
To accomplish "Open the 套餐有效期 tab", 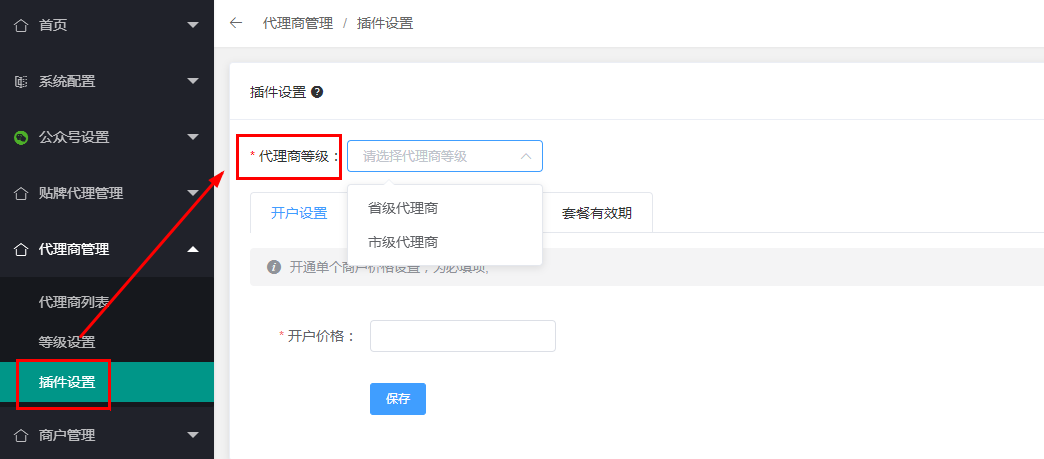I will pyautogui.click(x=597, y=213).
